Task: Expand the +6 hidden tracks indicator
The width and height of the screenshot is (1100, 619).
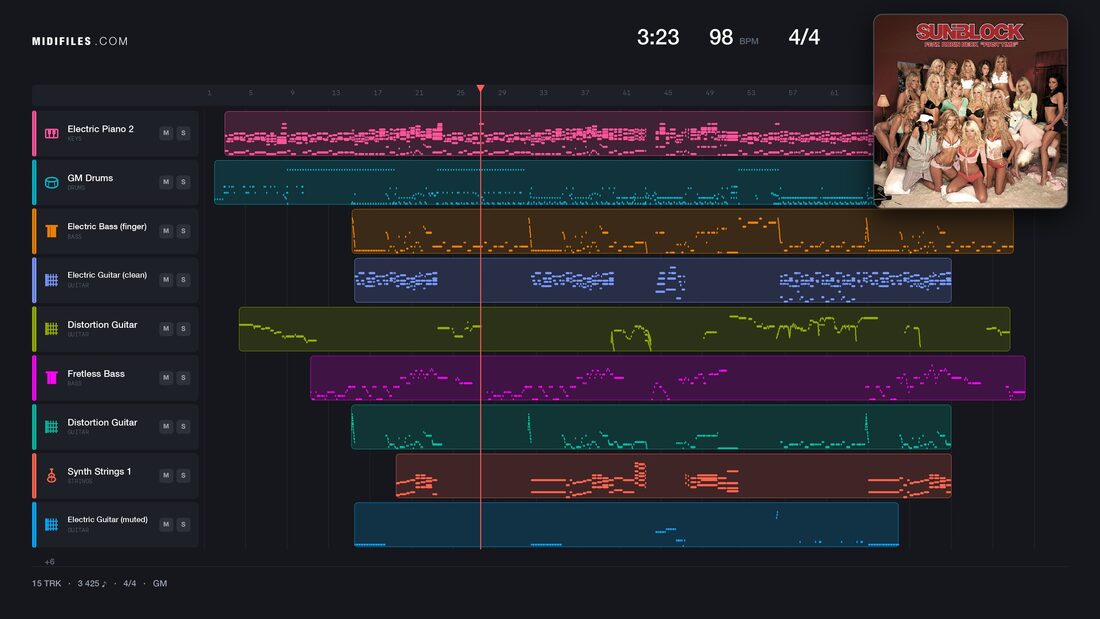Action: pyautogui.click(x=50, y=561)
